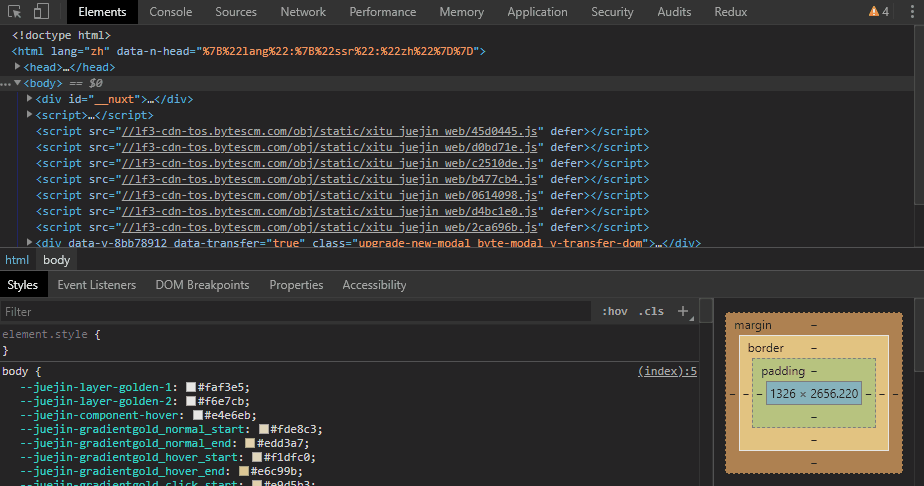Open the Audits tab
924x486 pixels.
tap(674, 12)
